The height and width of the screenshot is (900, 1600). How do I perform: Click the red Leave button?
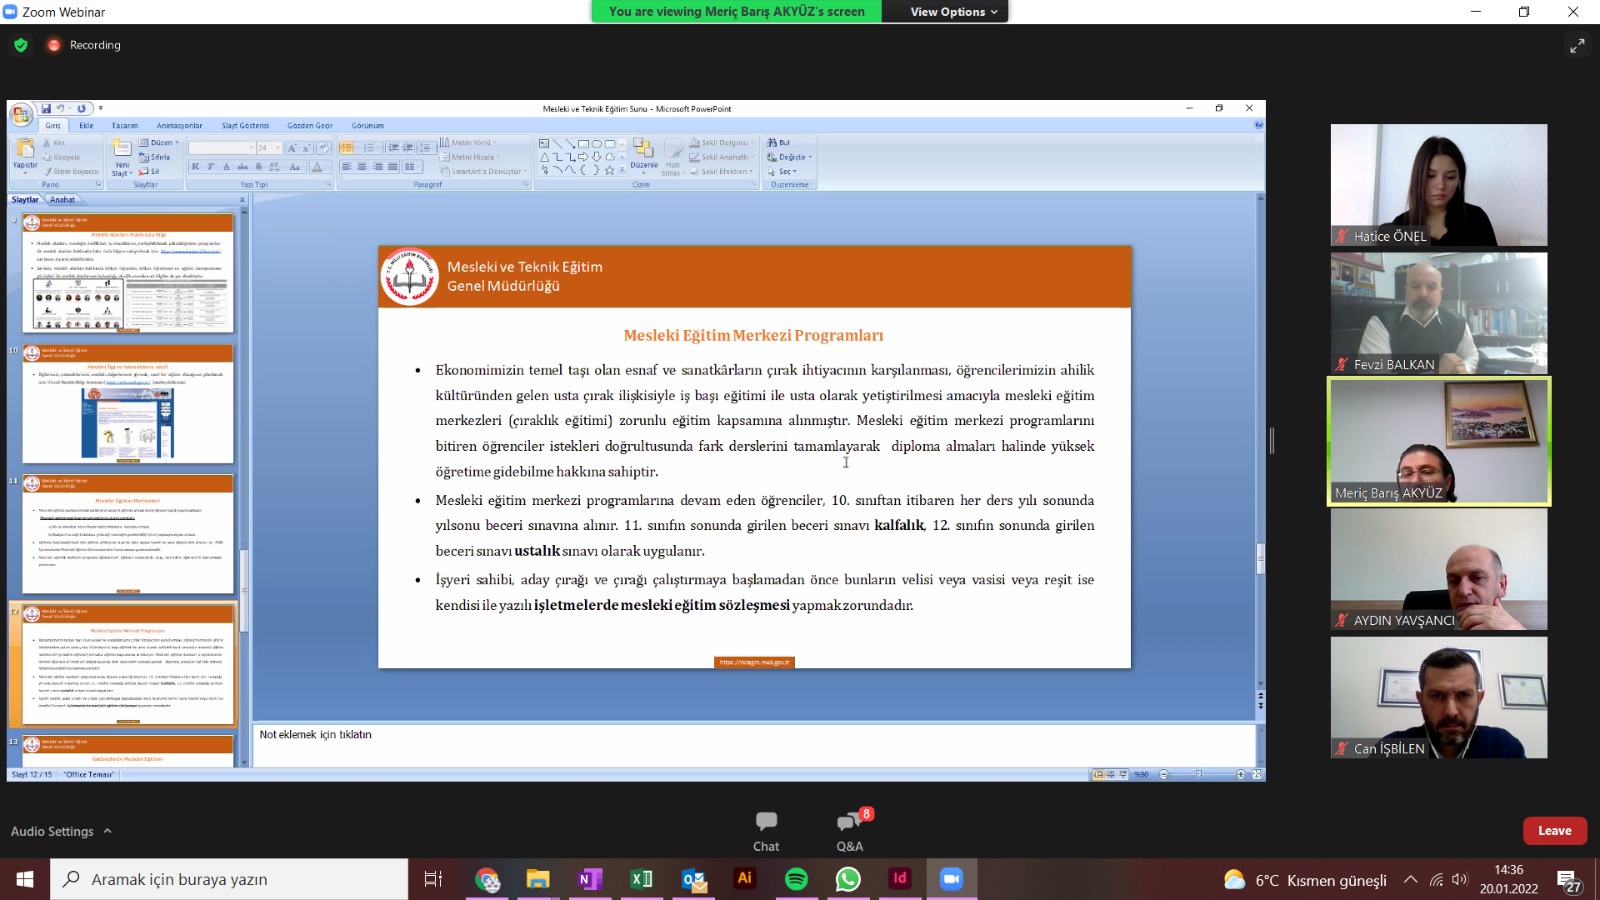click(x=1554, y=831)
